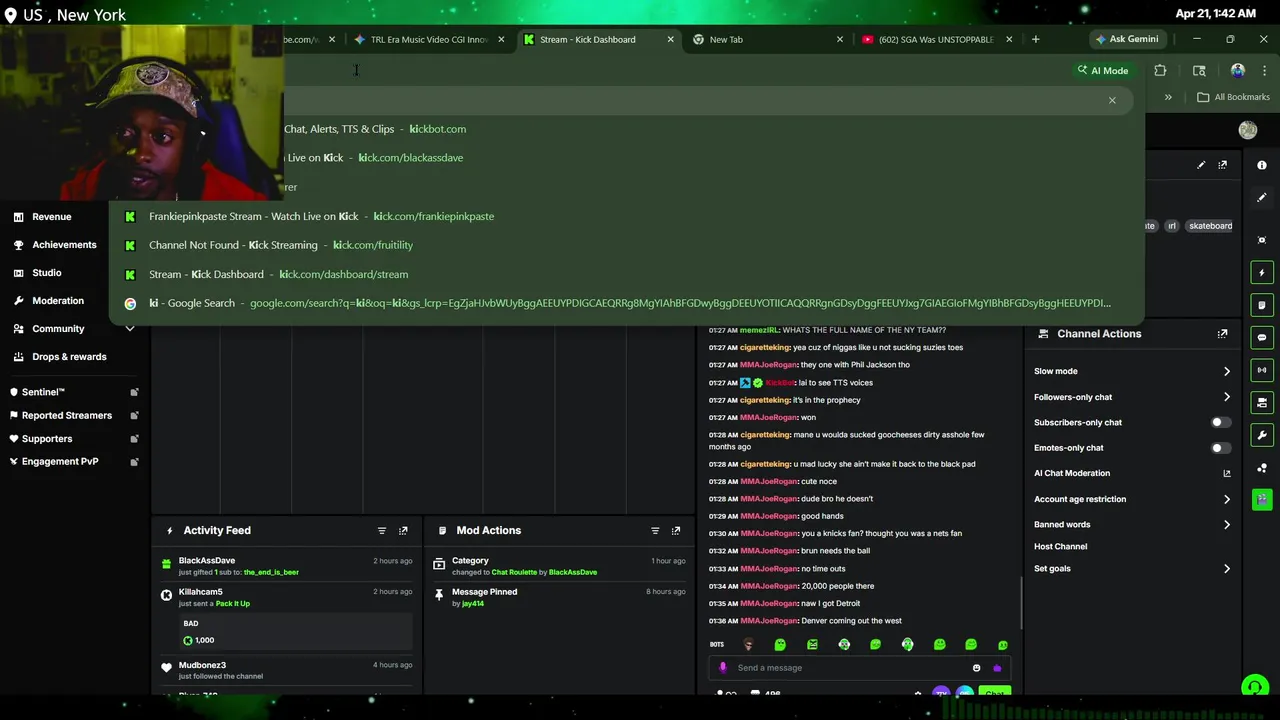Open Revenue in the left sidebar
The image size is (1280, 720).
(x=51, y=217)
